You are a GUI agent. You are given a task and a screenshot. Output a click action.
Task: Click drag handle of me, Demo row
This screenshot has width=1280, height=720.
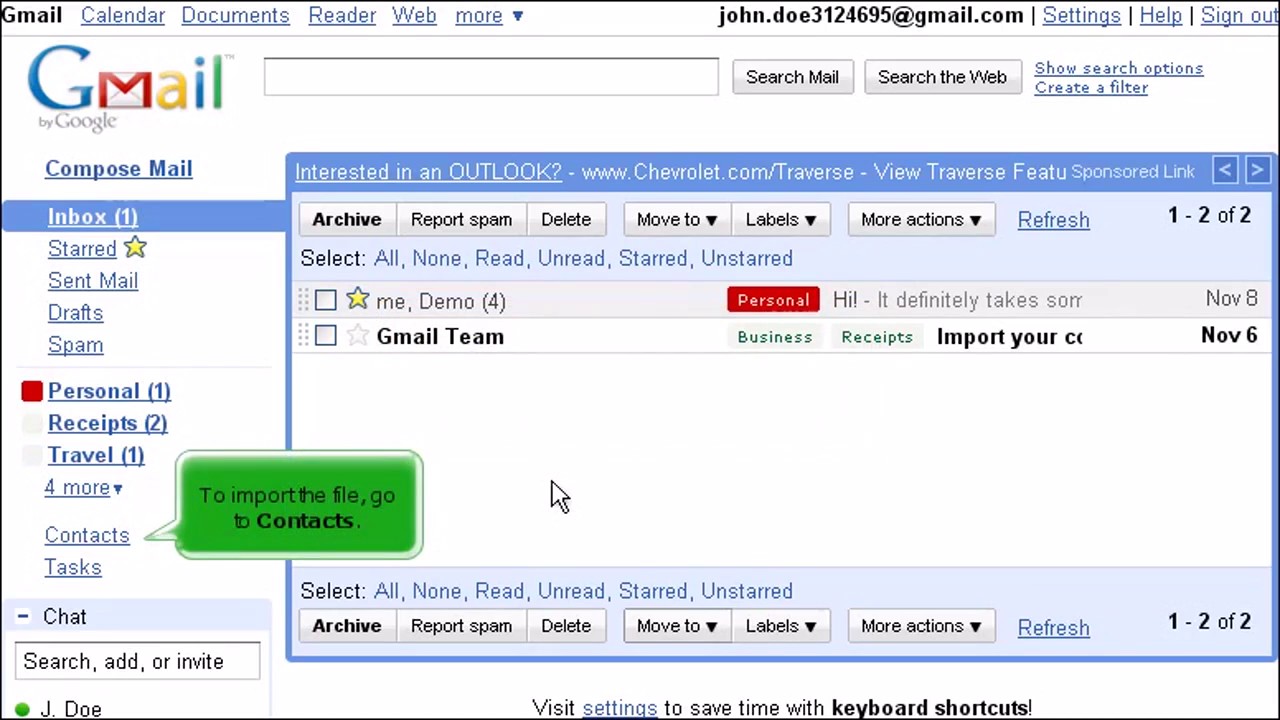pos(303,300)
